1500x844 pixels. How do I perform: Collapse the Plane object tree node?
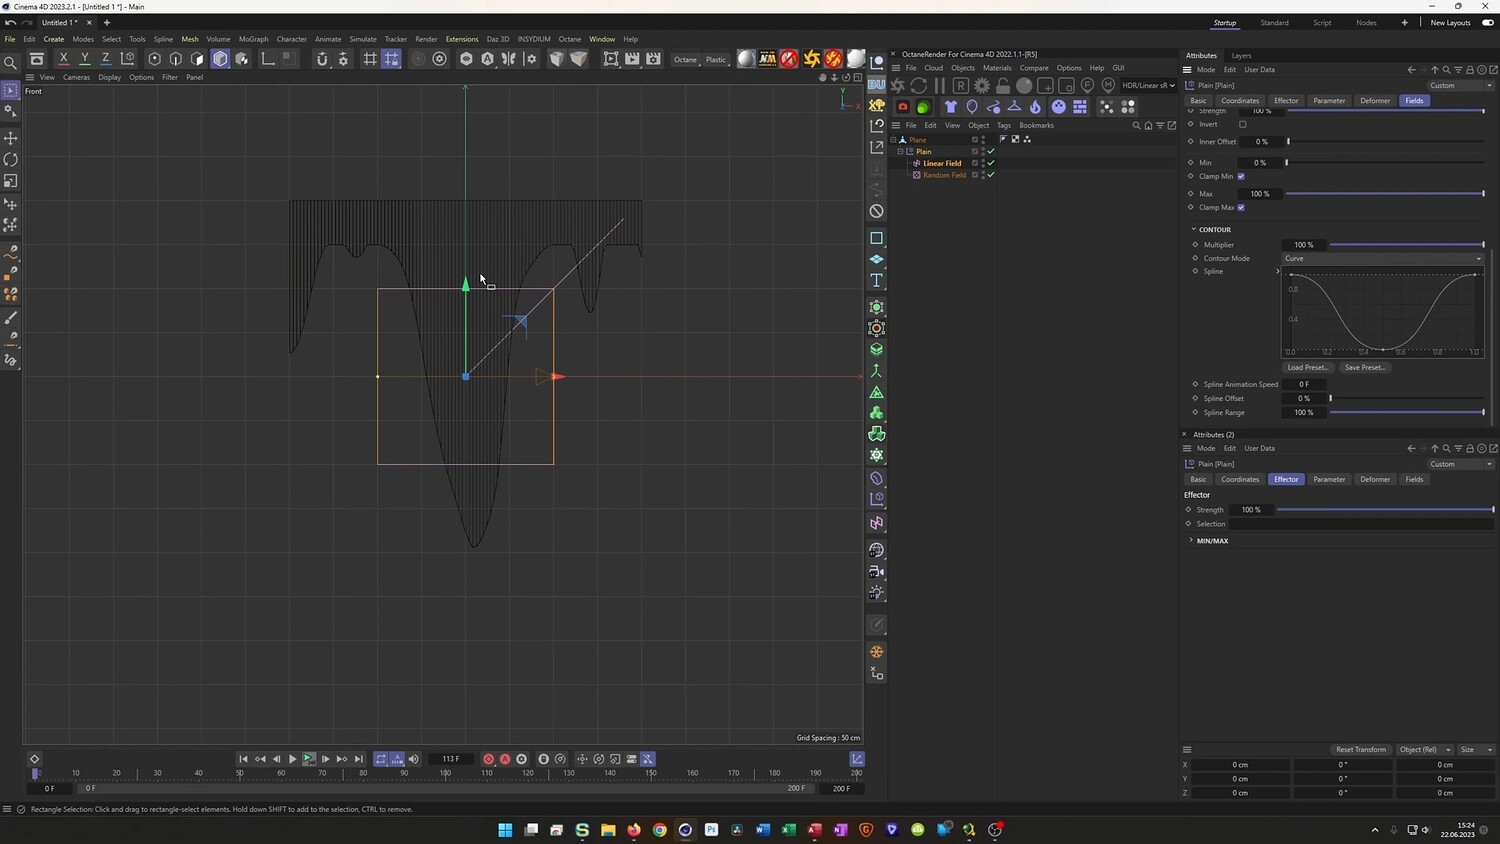[893, 140]
